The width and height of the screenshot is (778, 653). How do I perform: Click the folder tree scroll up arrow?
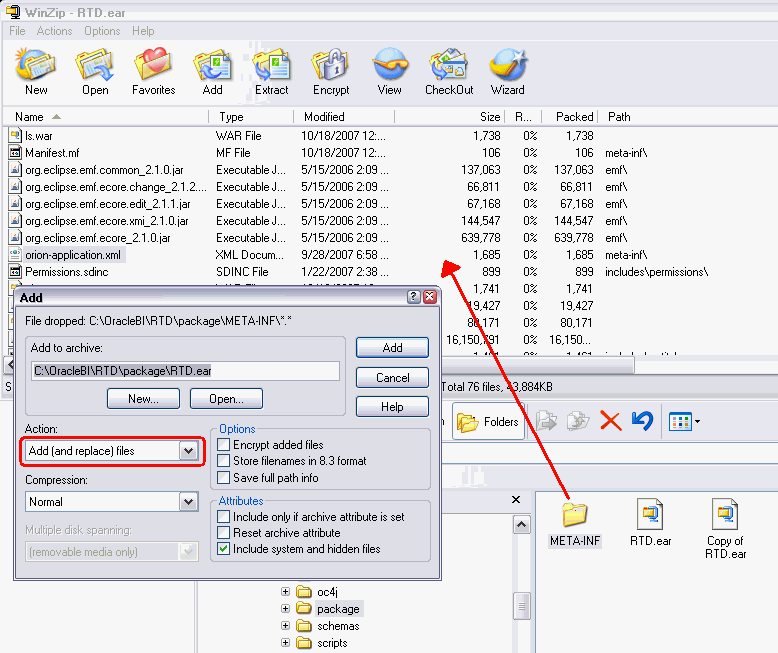pos(521,524)
